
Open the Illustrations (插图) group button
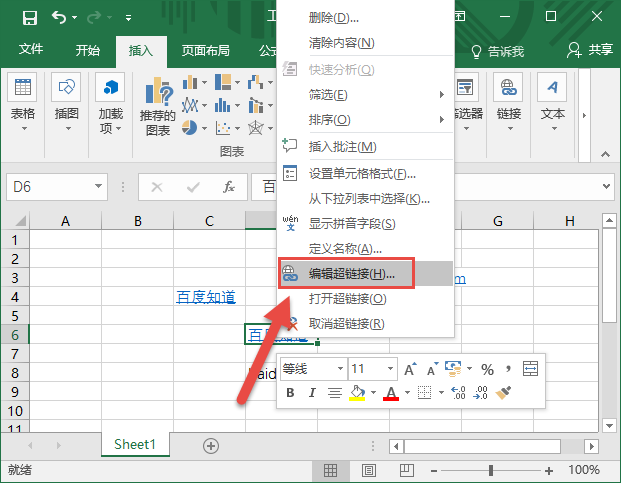(x=67, y=102)
